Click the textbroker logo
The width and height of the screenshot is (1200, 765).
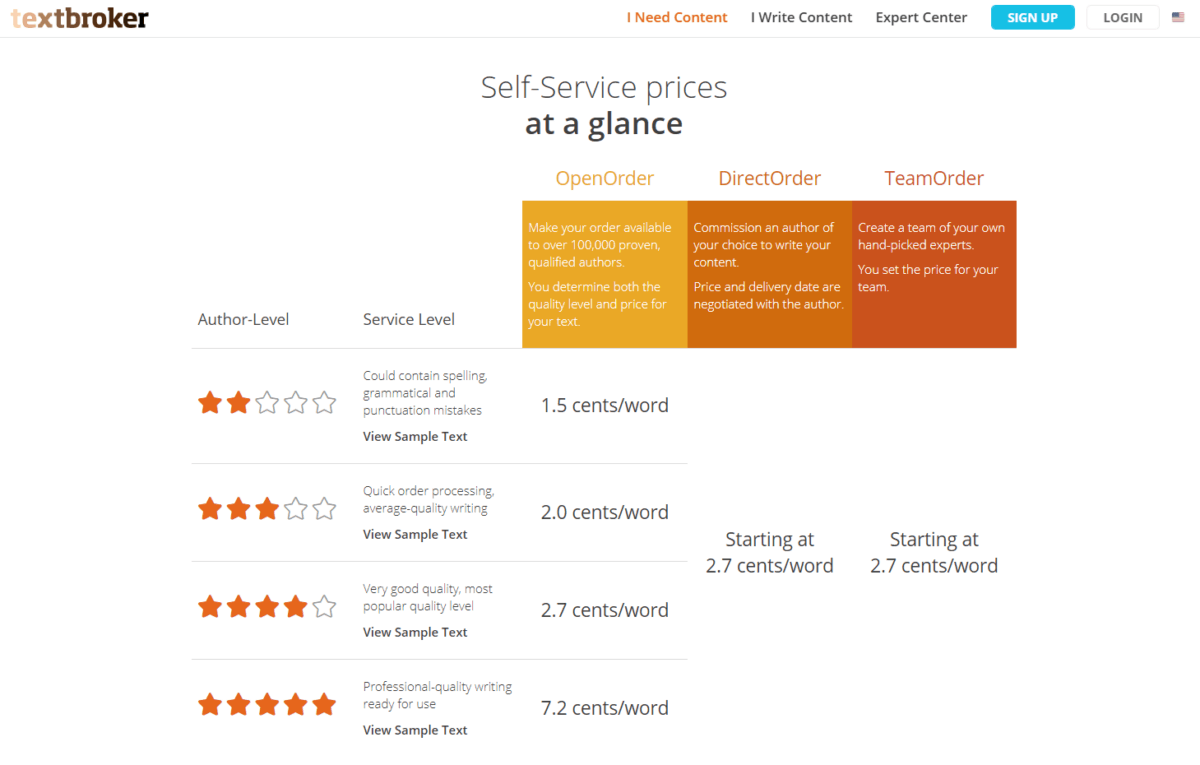point(80,18)
